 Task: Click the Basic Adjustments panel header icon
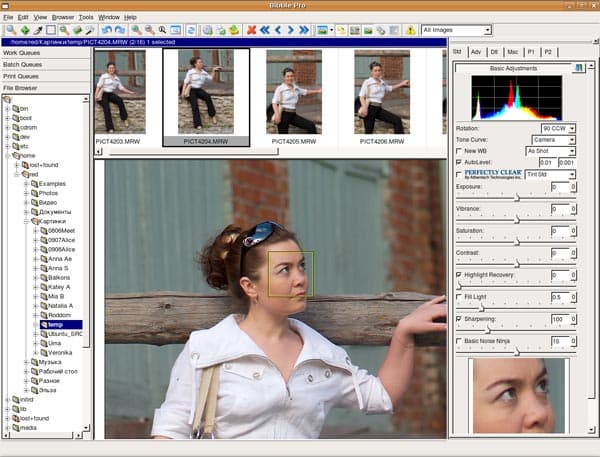[578, 68]
